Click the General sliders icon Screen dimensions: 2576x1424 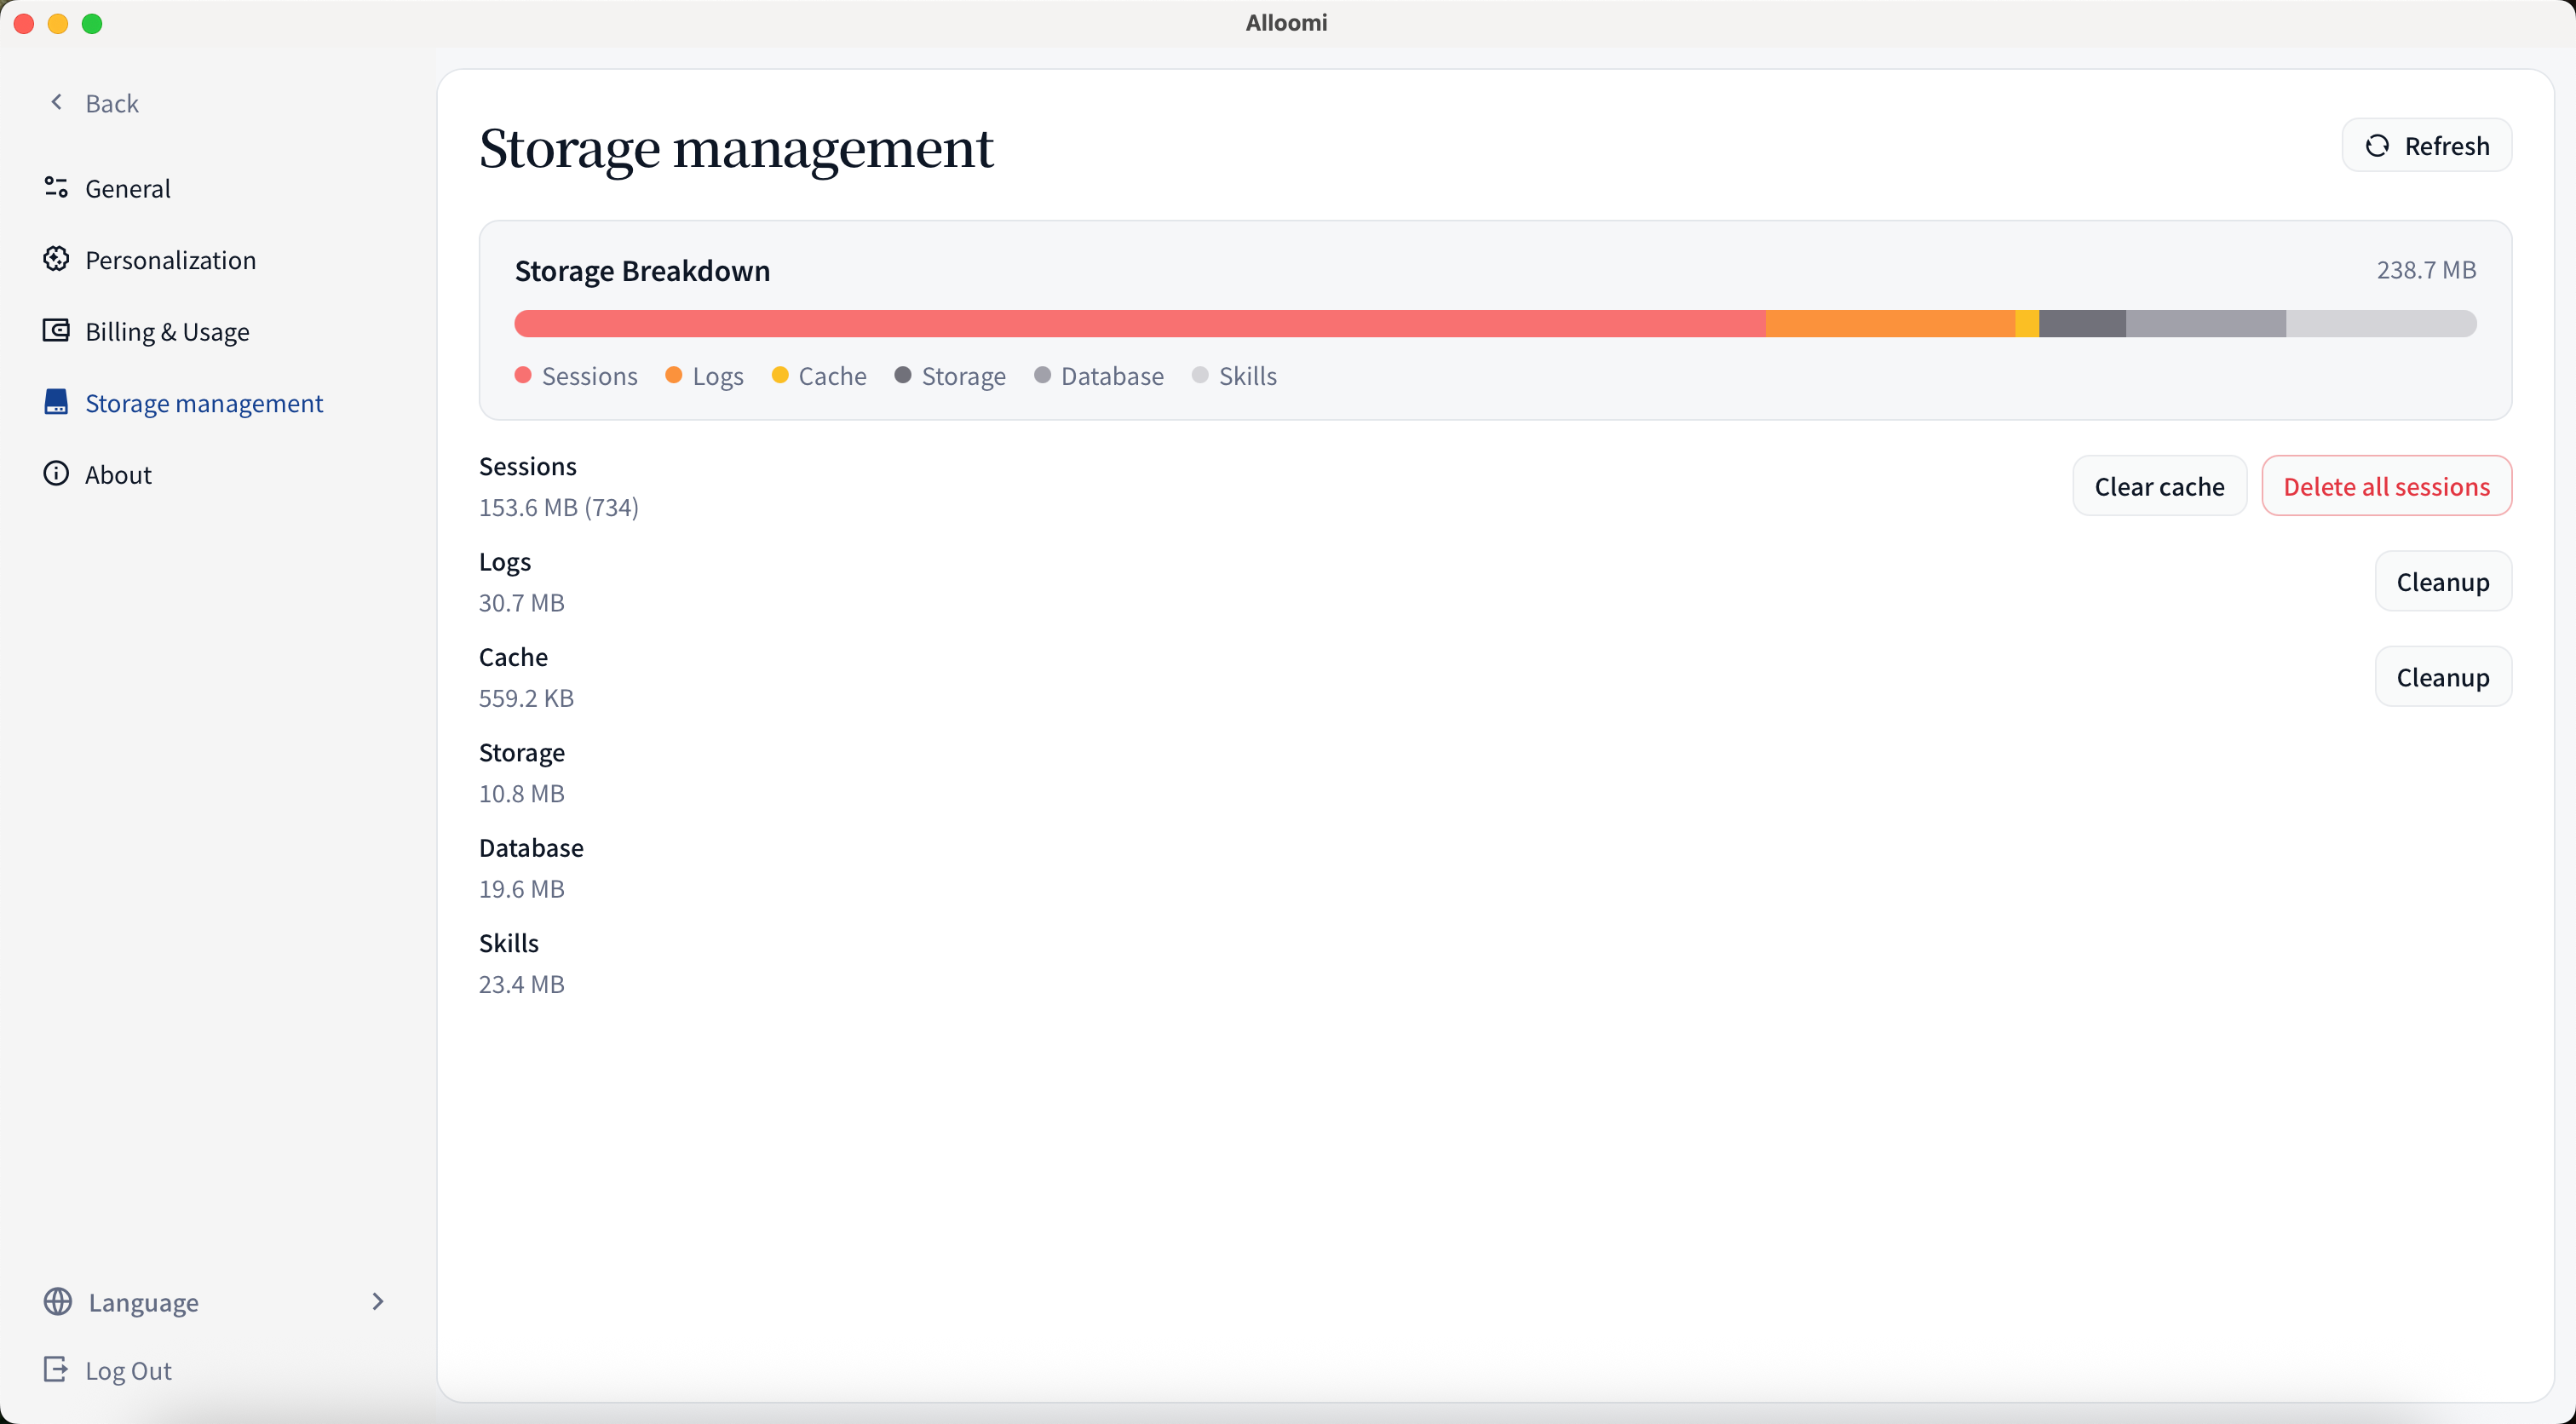click(56, 187)
